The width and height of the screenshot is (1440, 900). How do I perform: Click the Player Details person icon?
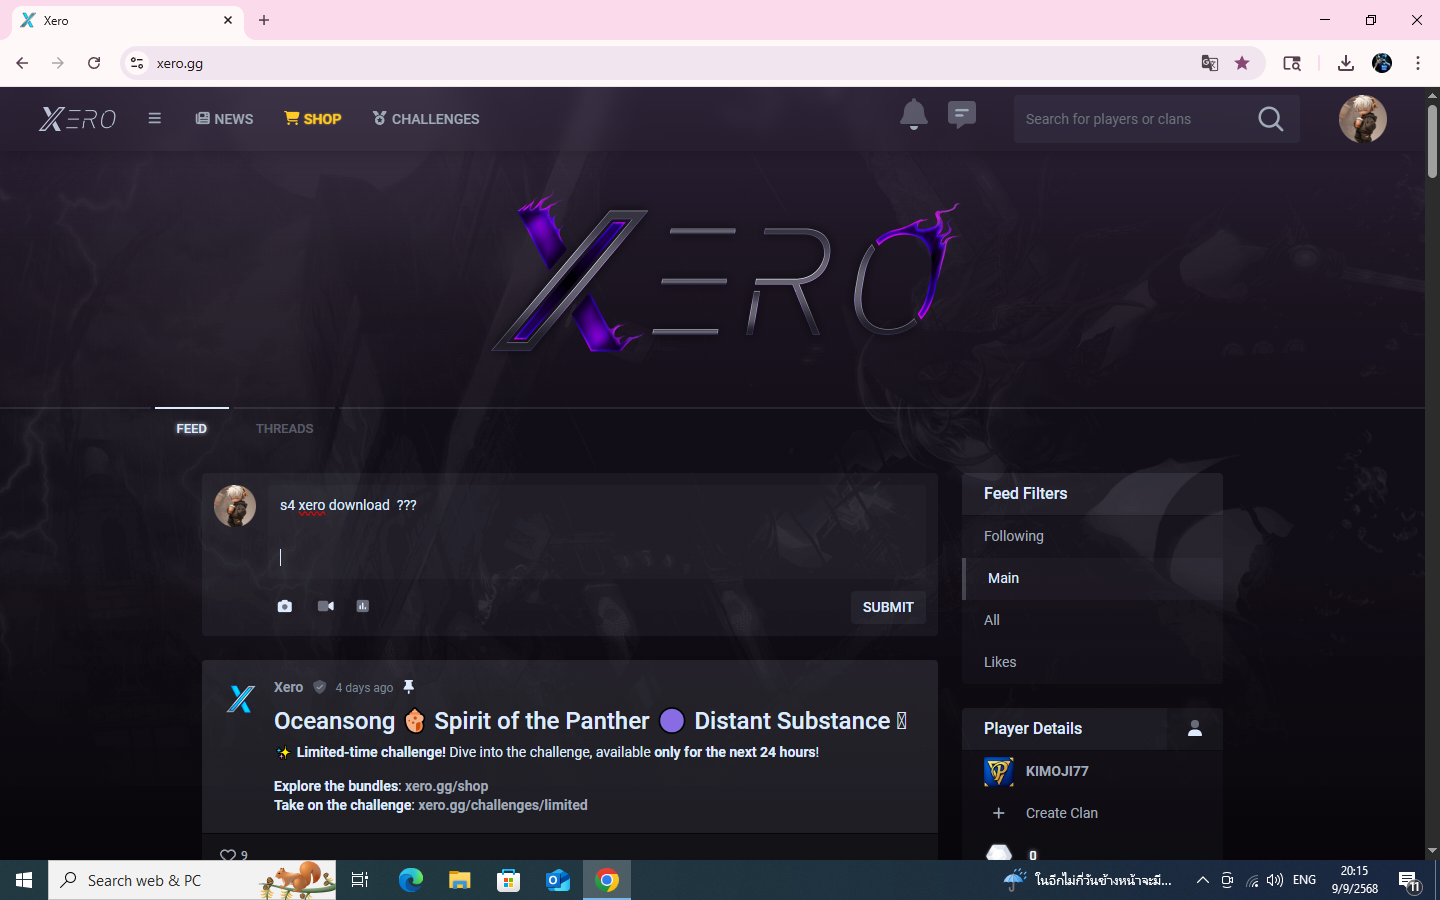click(x=1194, y=728)
